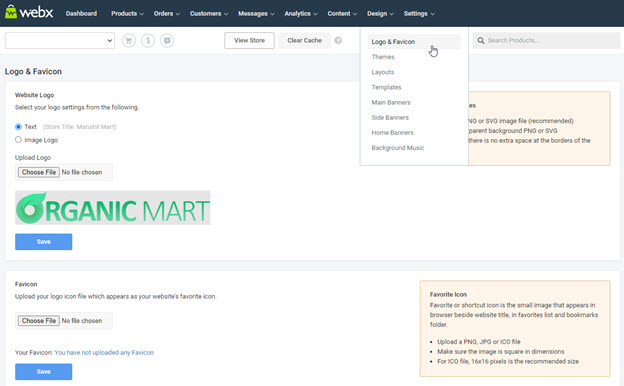The height and width of the screenshot is (386, 624).
Task: Click the 'Website Logo' section label
Action: coord(34,95)
